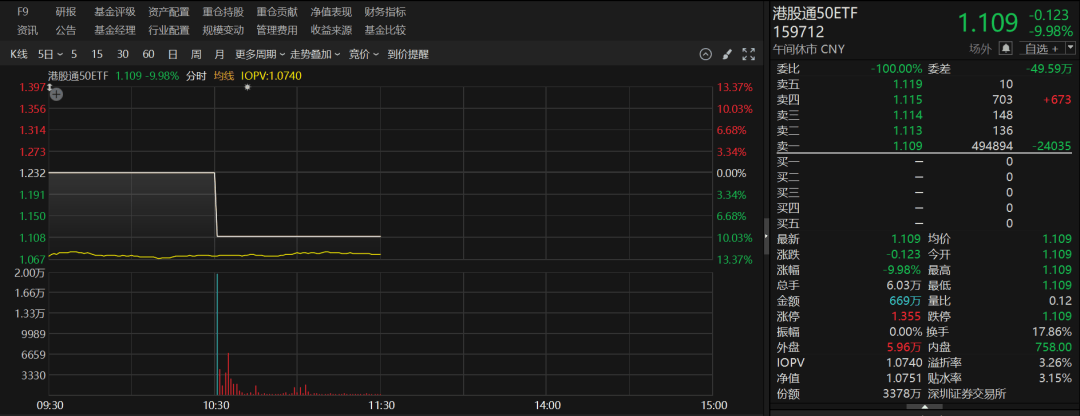This screenshot has width=1080, height=416.
Task: Click the fullscreen expand chart icon
Action: pos(748,54)
